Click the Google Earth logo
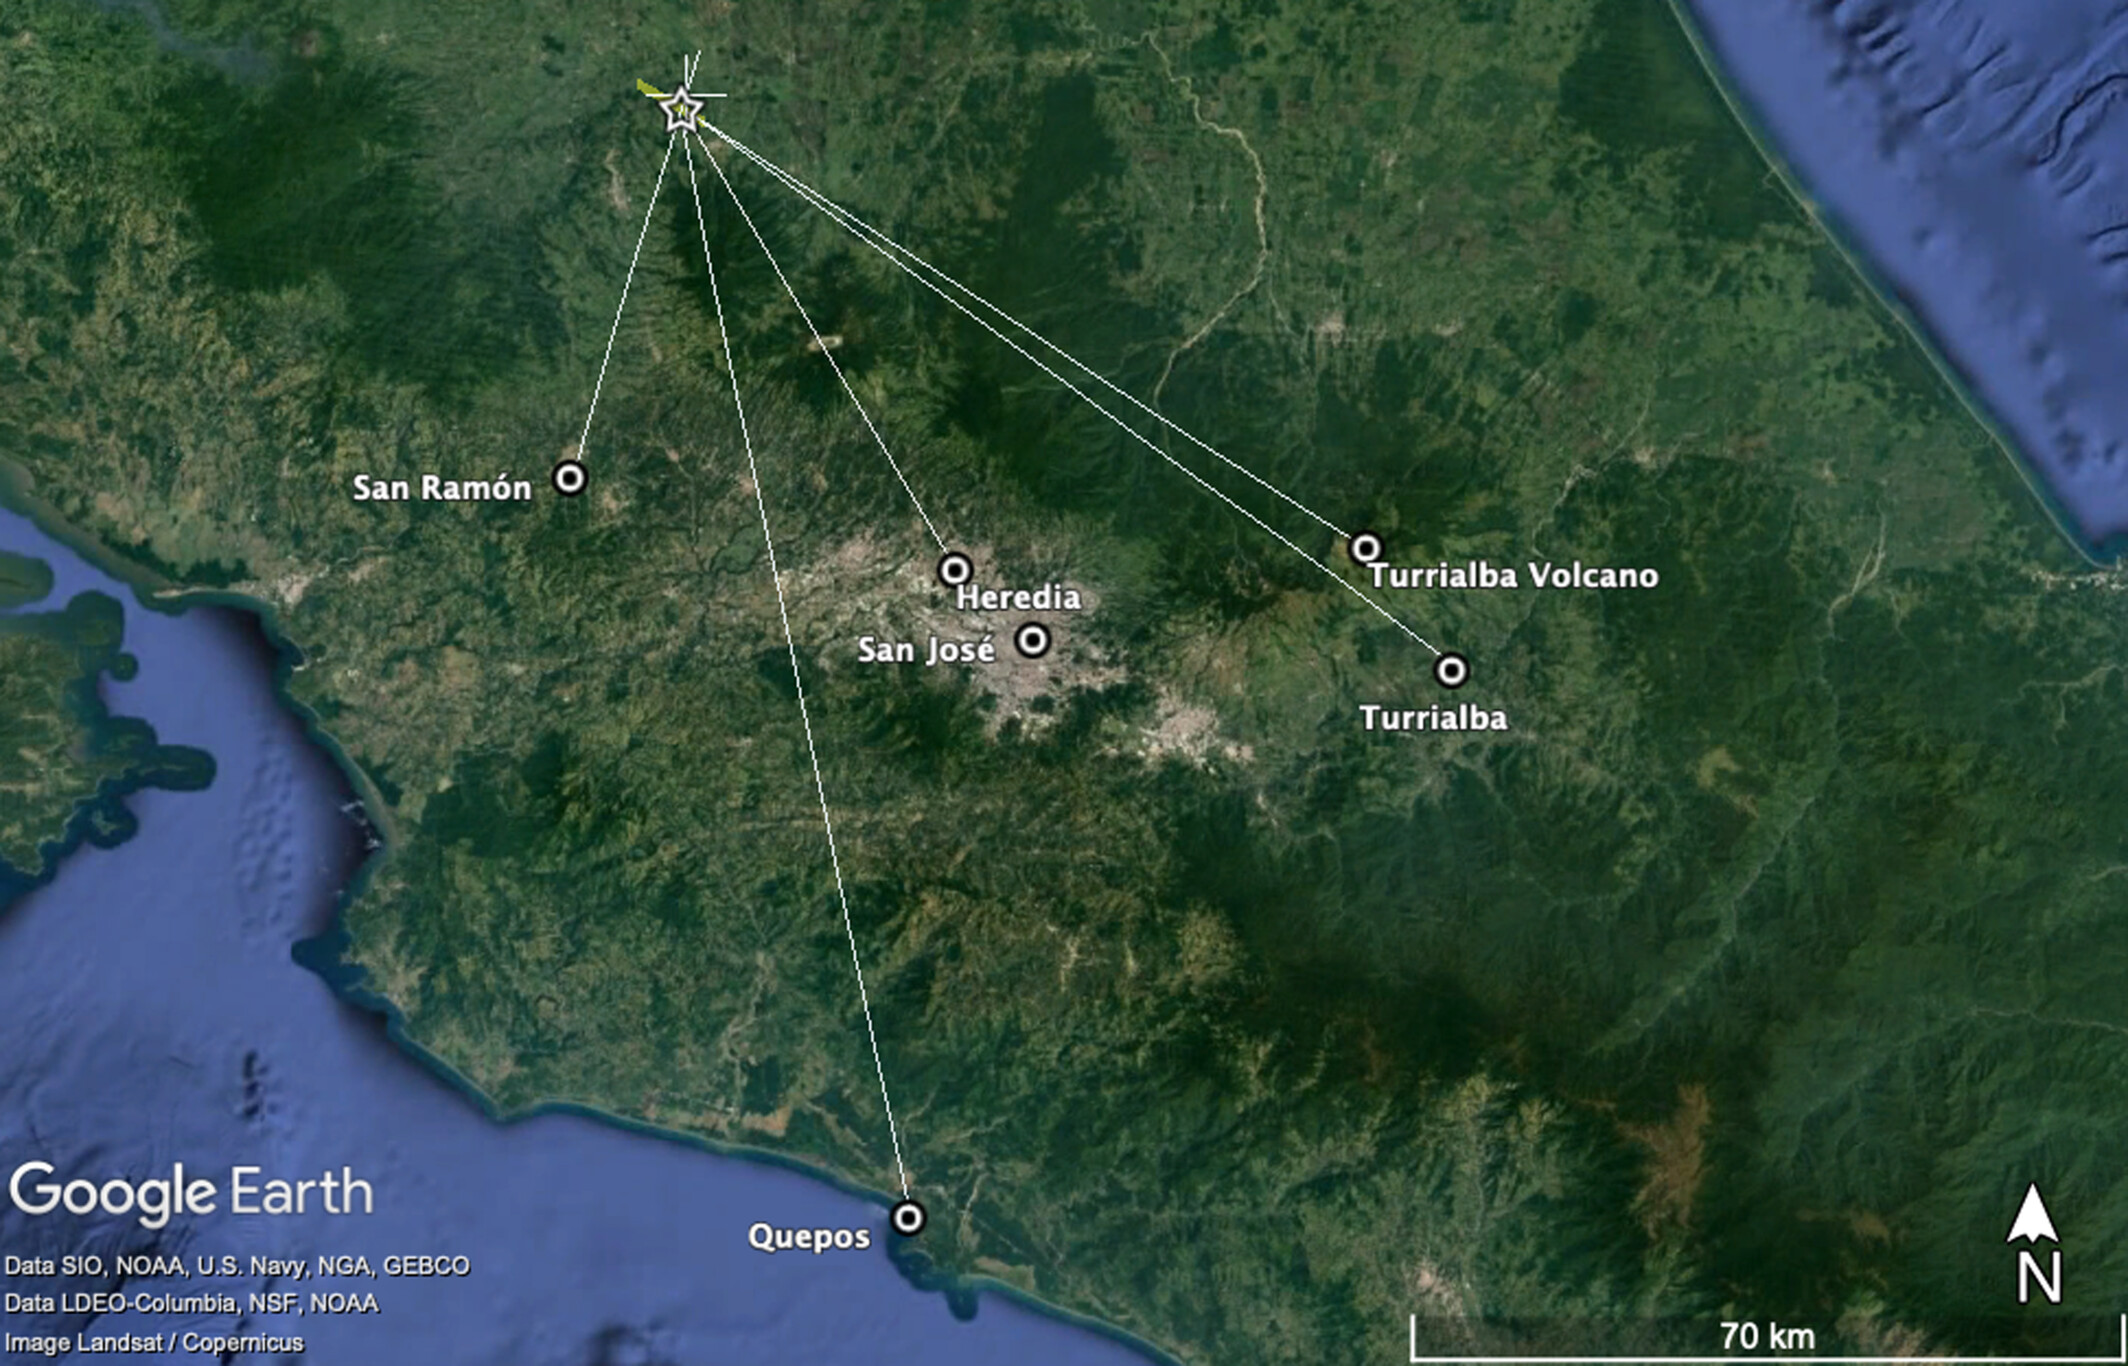The image size is (2128, 1366). pos(191,1192)
